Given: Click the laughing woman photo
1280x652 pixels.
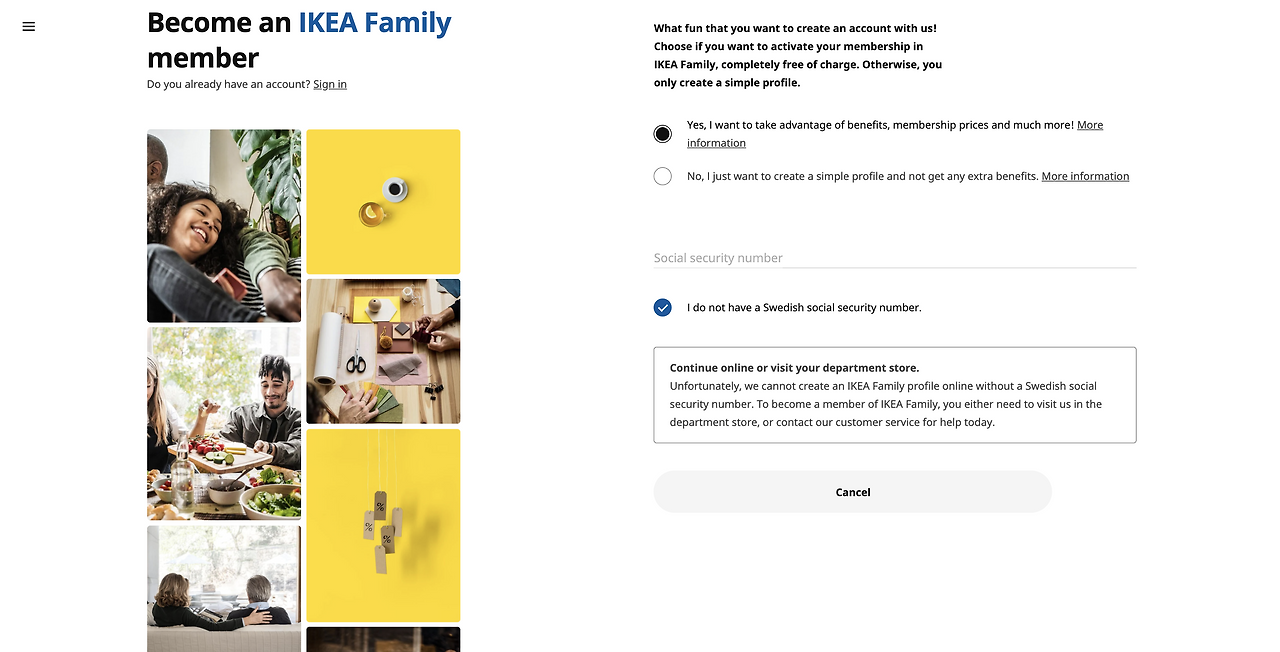Looking at the screenshot, I should pyautogui.click(x=223, y=225).
